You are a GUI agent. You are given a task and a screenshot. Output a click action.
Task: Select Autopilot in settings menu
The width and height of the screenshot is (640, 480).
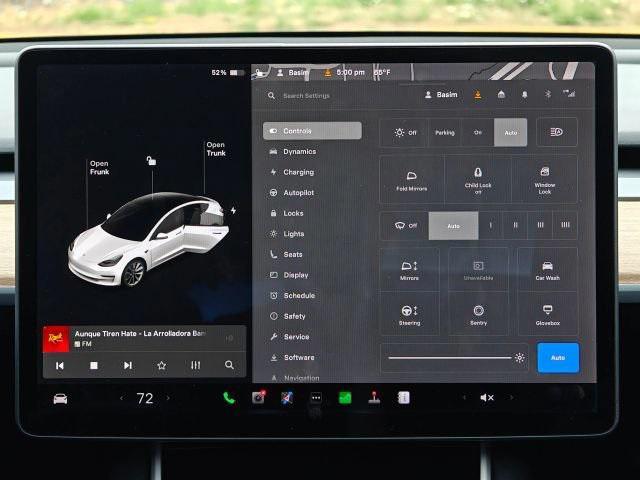[298, 192]
